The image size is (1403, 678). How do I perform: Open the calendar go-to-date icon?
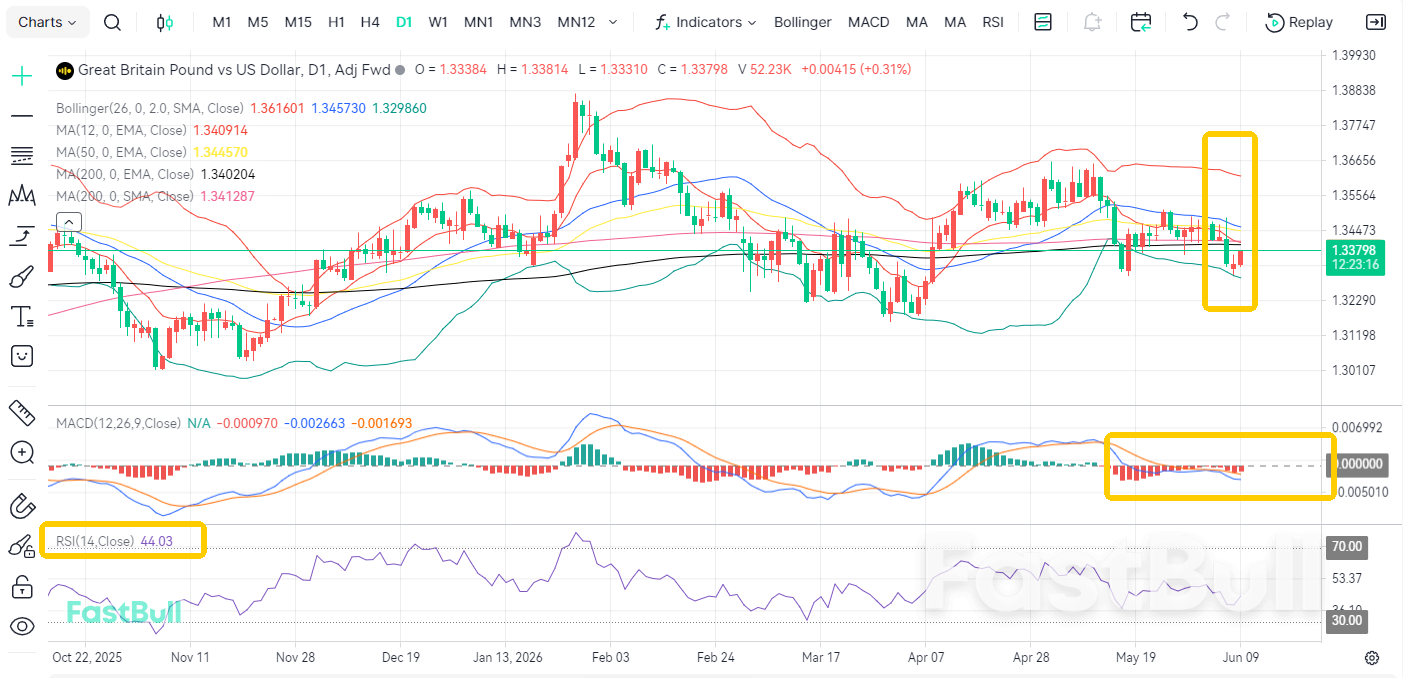1141,22
